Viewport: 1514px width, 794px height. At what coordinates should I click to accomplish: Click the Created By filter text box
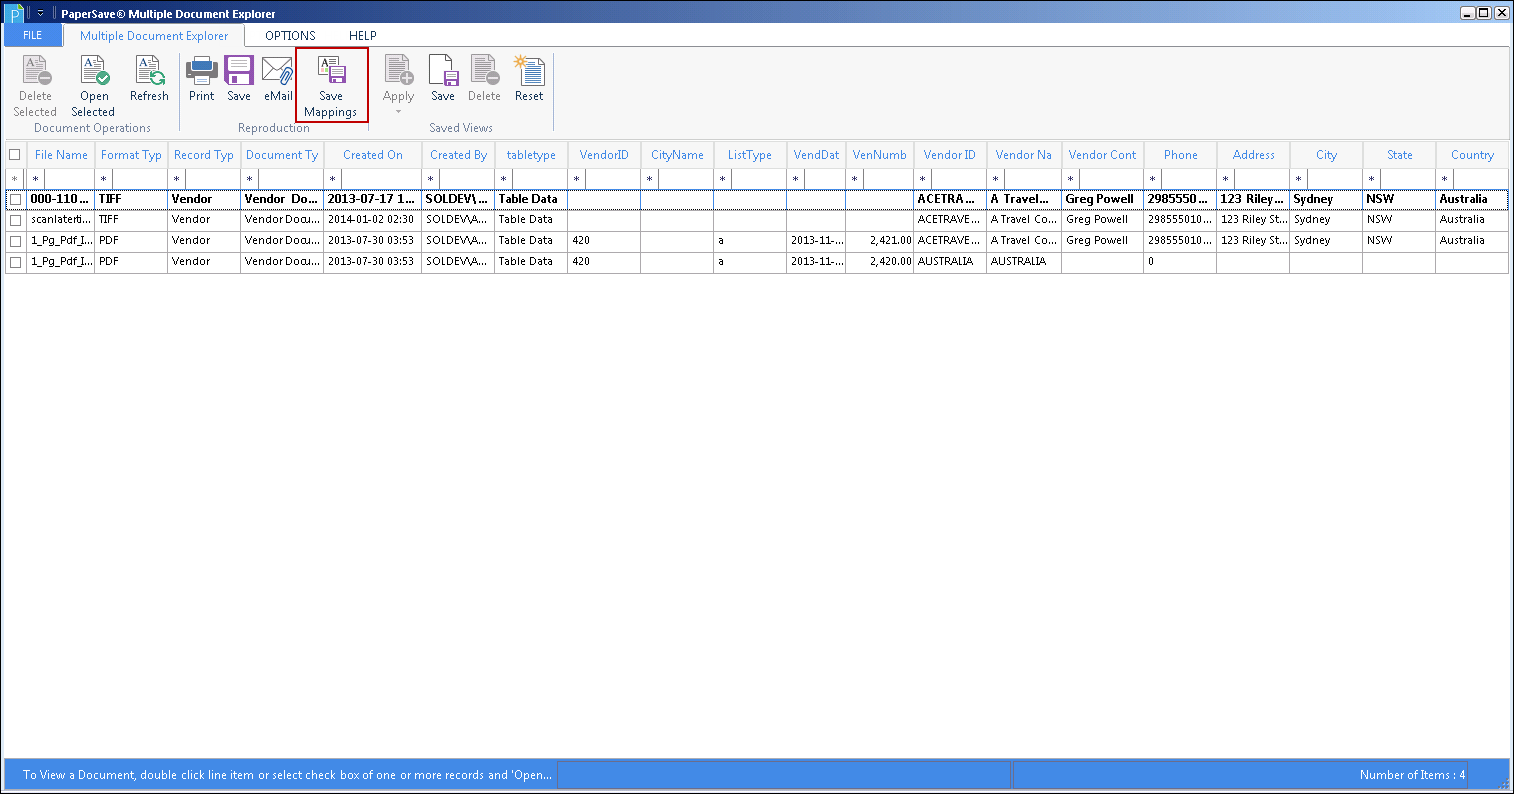467,179
